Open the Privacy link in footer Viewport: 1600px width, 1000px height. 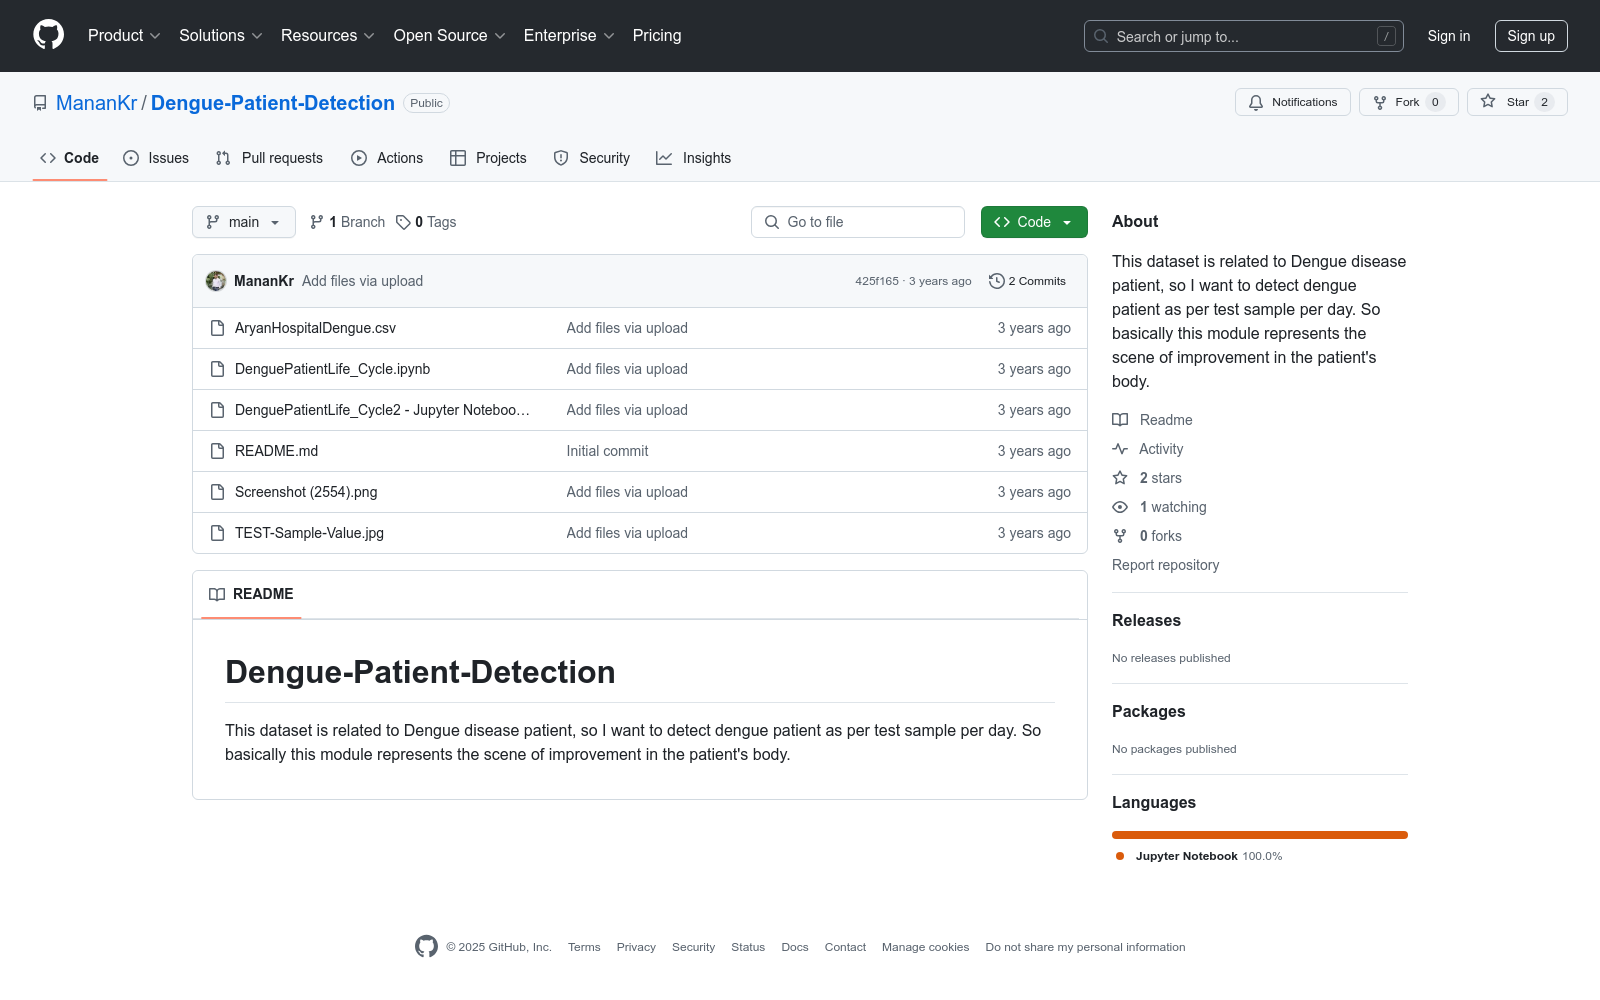636,947
